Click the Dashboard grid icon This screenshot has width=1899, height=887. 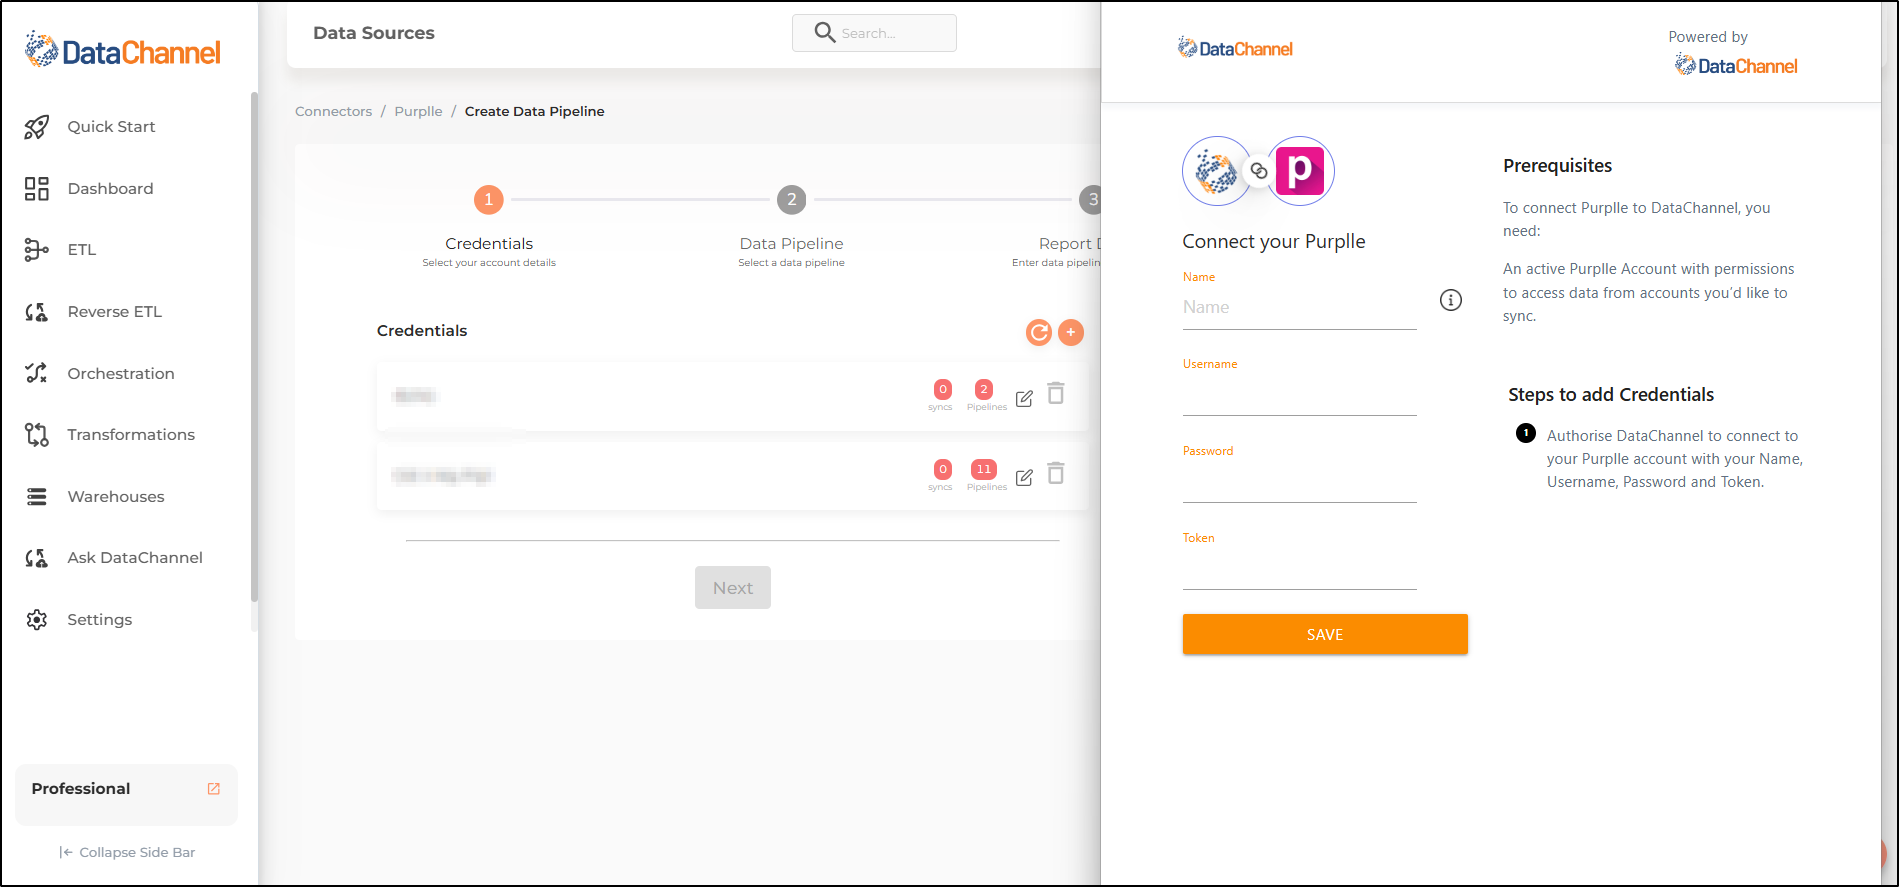pos(37,189)
